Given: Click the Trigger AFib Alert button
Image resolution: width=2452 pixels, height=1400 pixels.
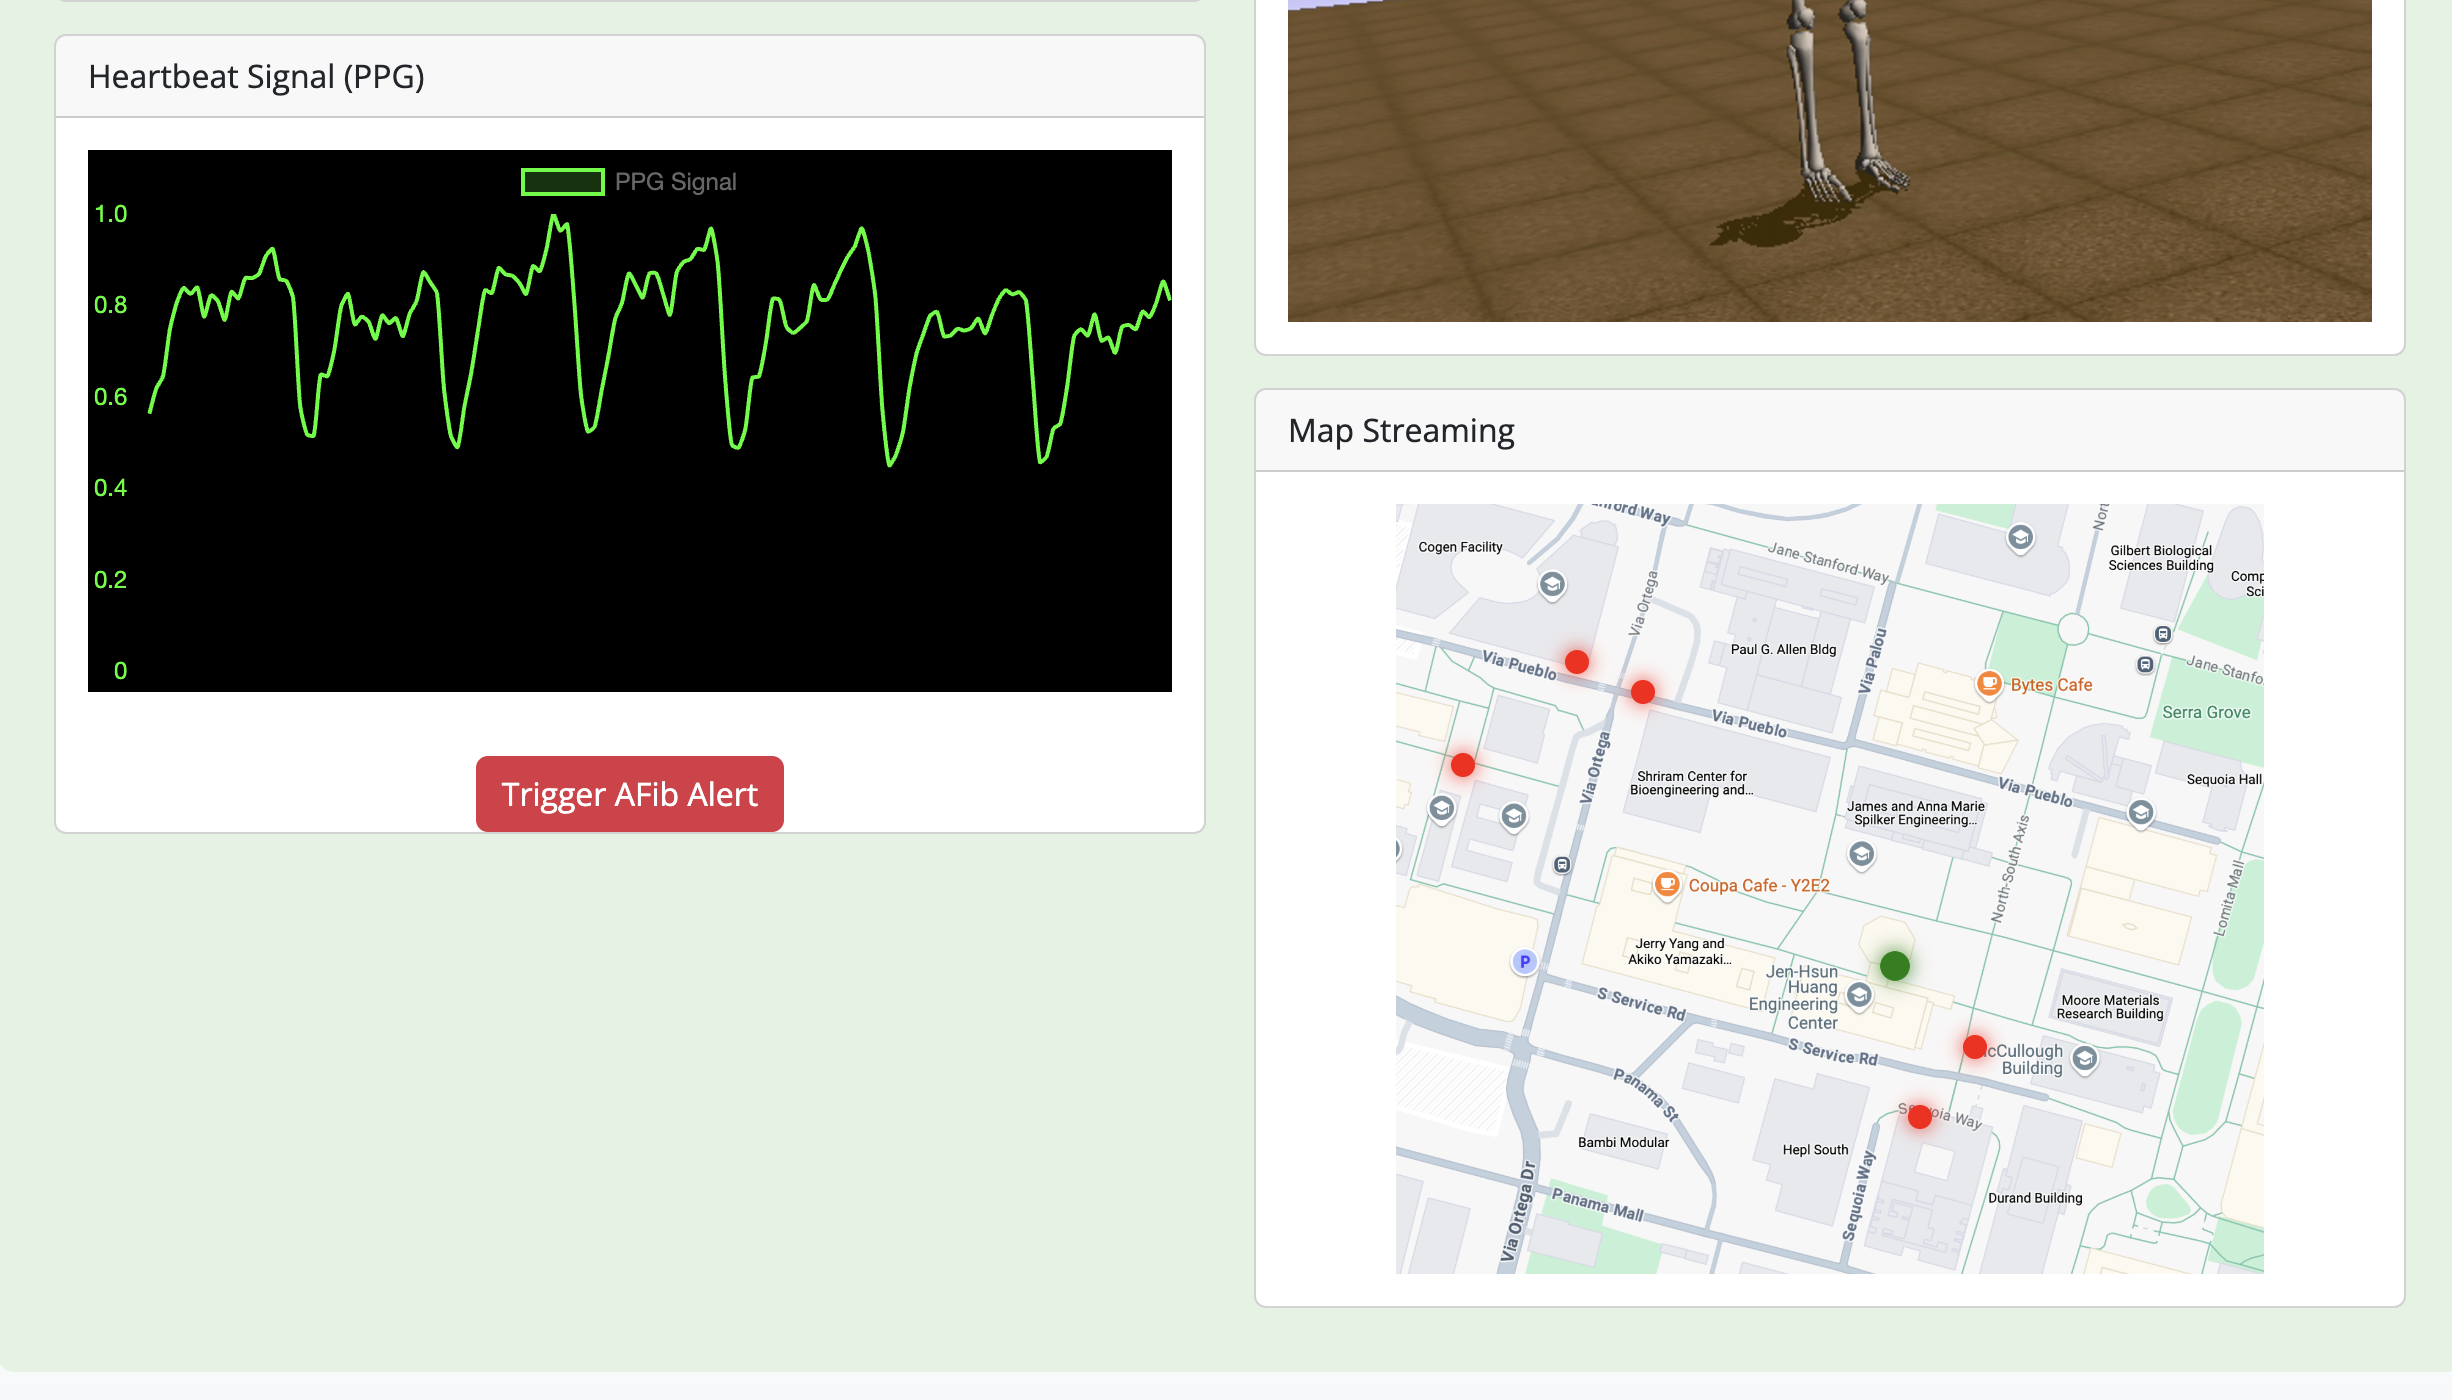Looking at the screenshot, I should (x=629, y=794).
